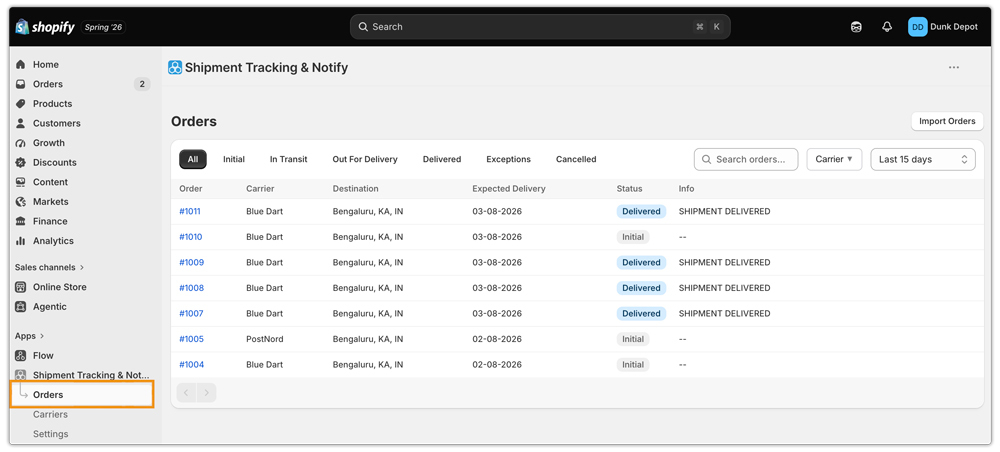Click the DD store avatar
1000x452 pixels.
918,27
